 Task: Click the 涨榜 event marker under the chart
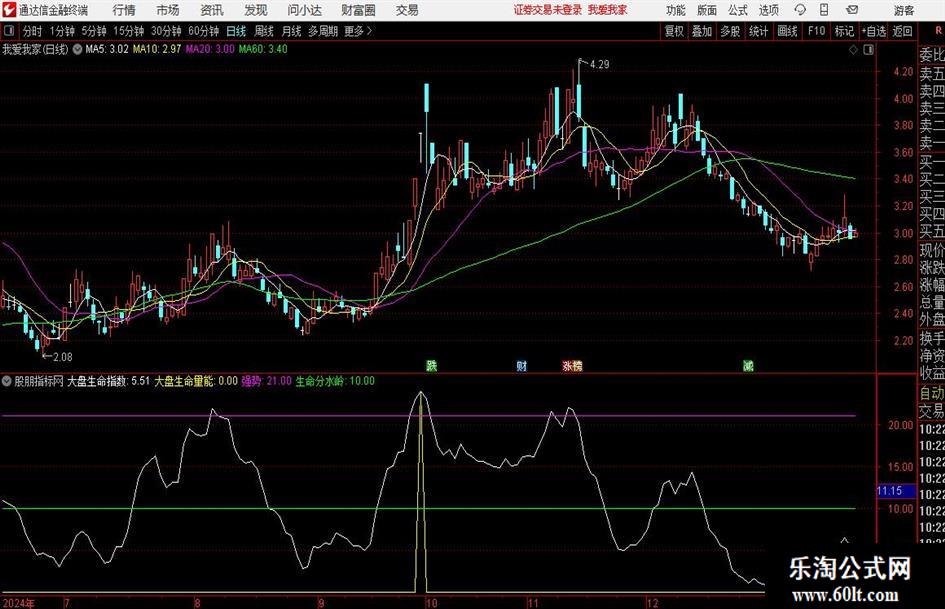click(572, 366)
